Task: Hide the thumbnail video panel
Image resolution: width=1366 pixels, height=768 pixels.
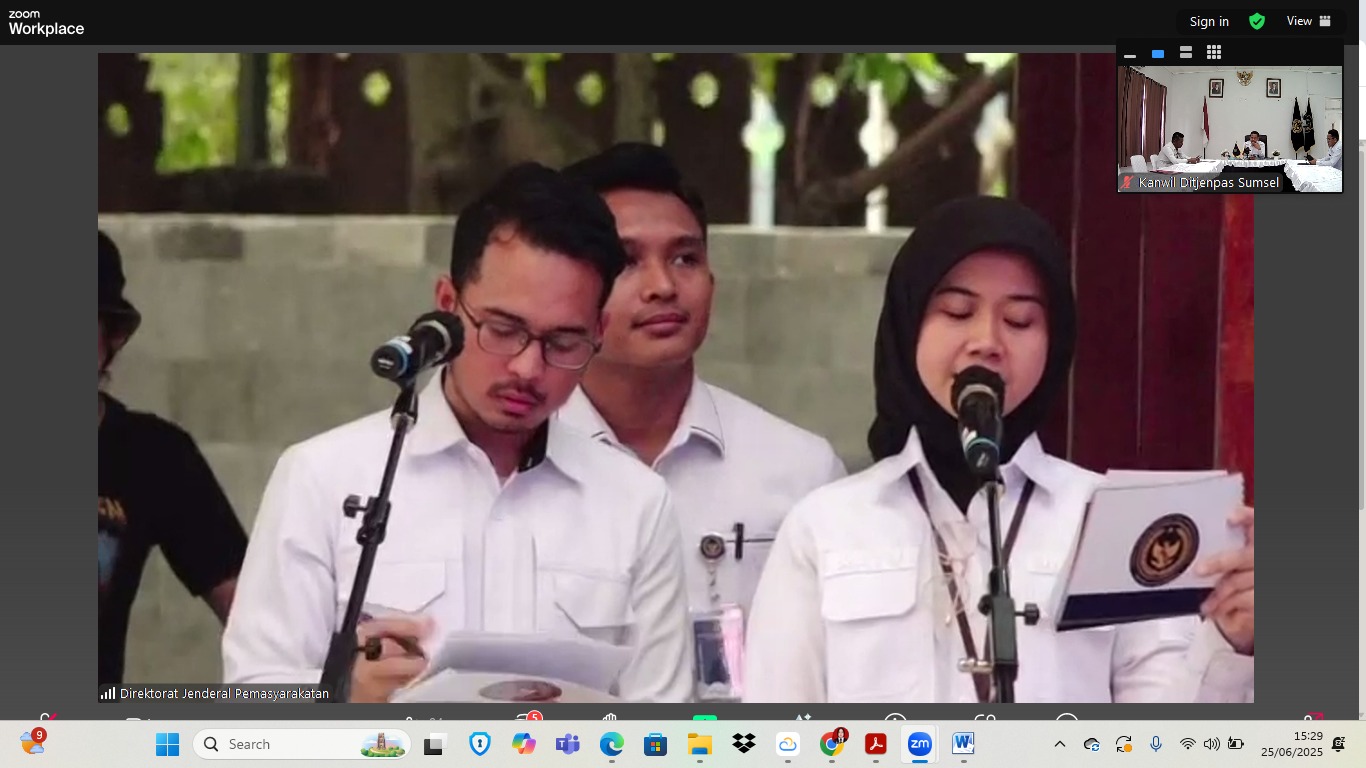Action: click(x=1130, y=54)
